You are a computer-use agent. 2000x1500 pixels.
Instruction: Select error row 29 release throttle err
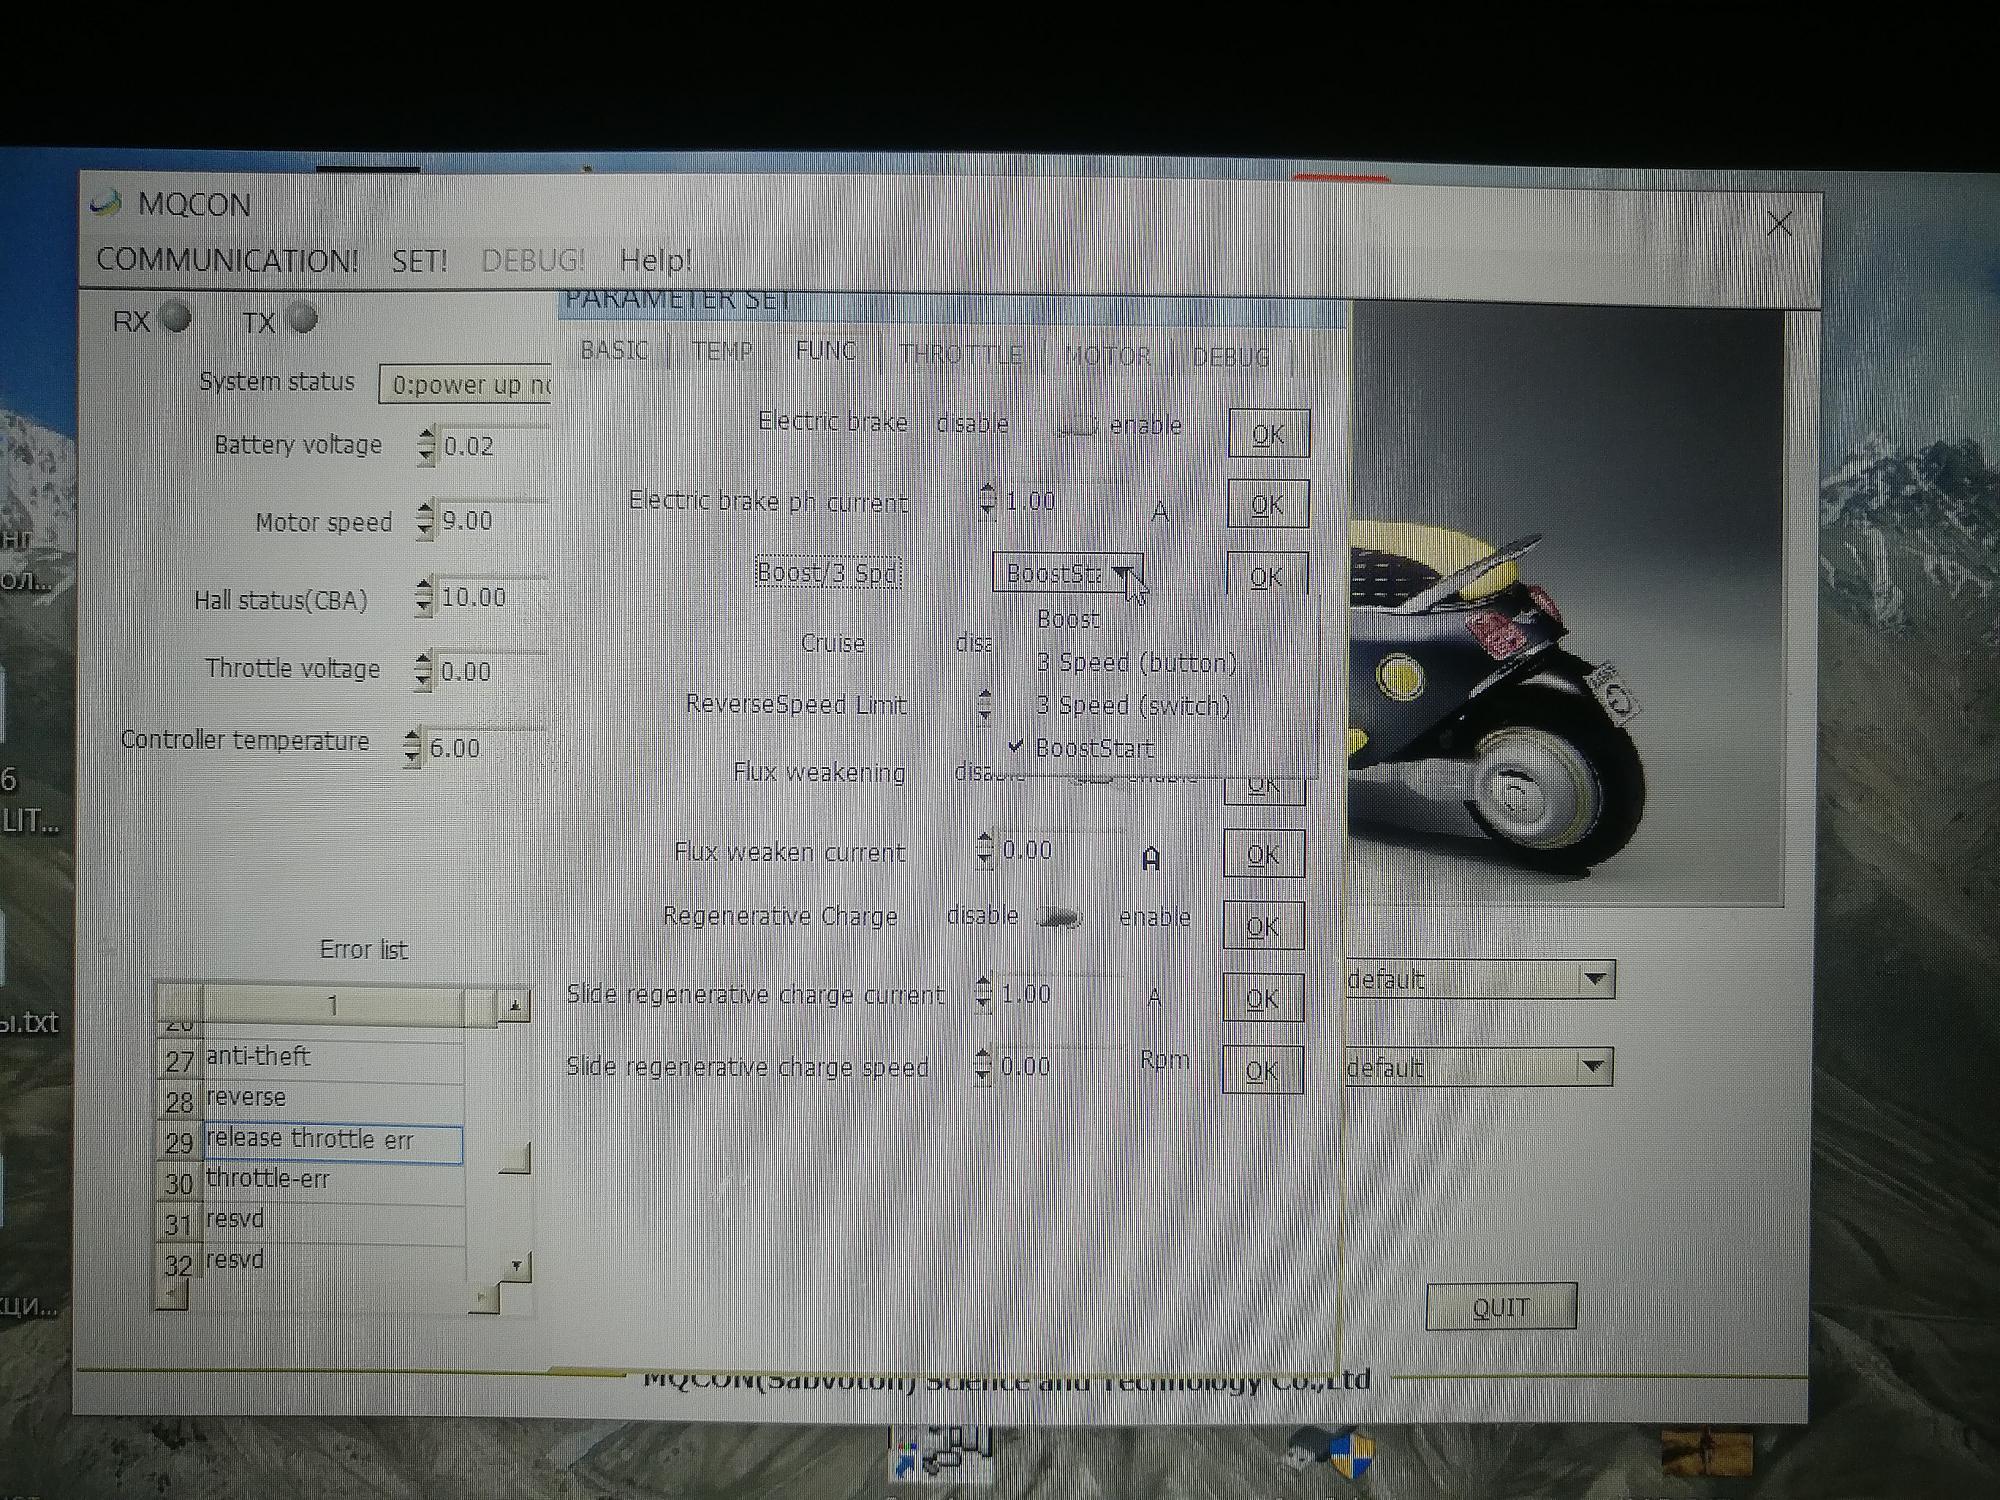333,1141
